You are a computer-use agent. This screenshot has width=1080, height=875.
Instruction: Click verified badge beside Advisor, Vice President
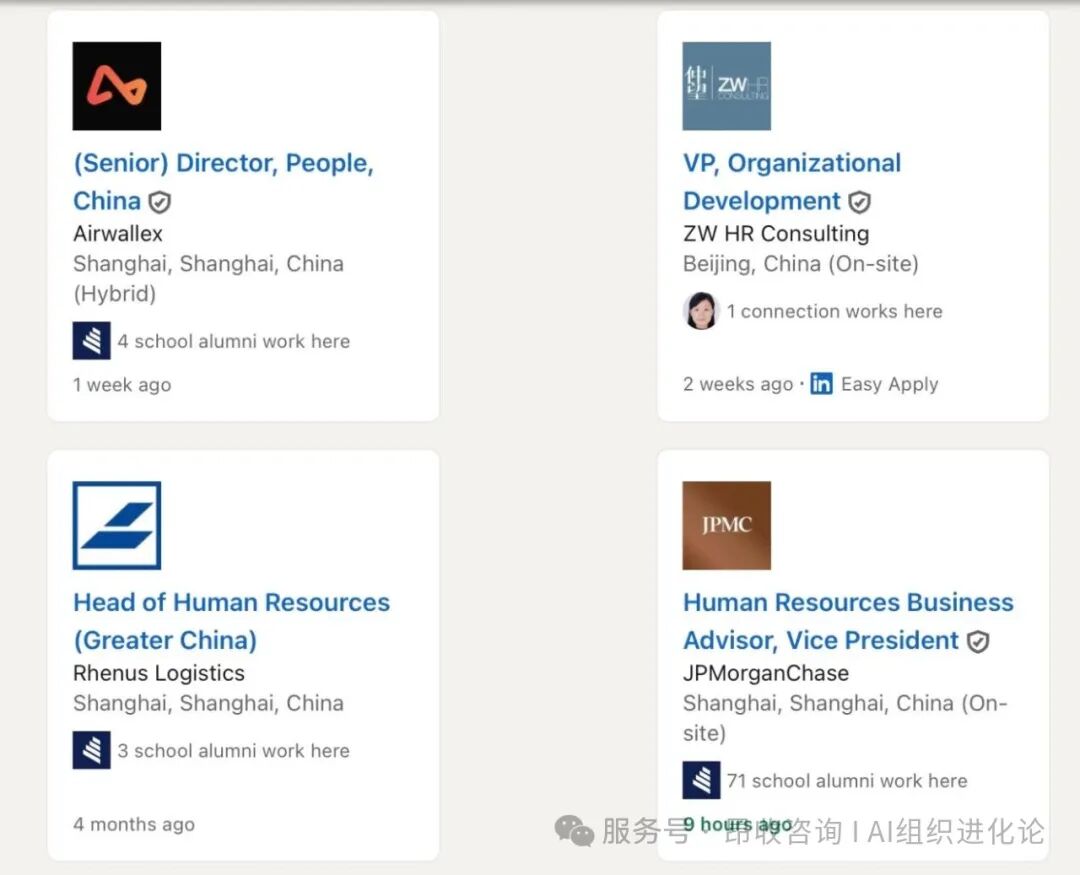pos(978,641)
